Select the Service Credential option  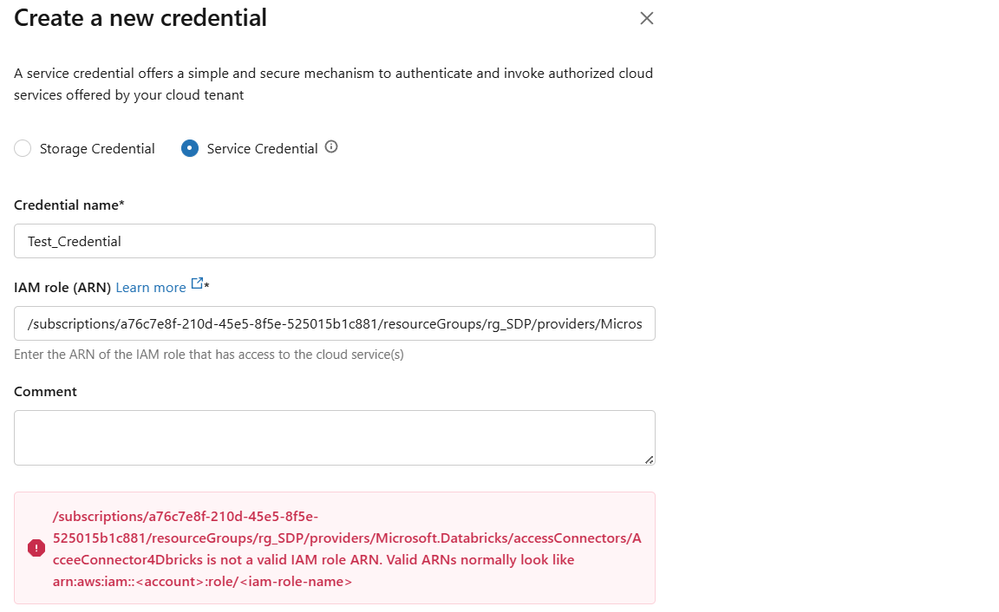click(189, 147)
